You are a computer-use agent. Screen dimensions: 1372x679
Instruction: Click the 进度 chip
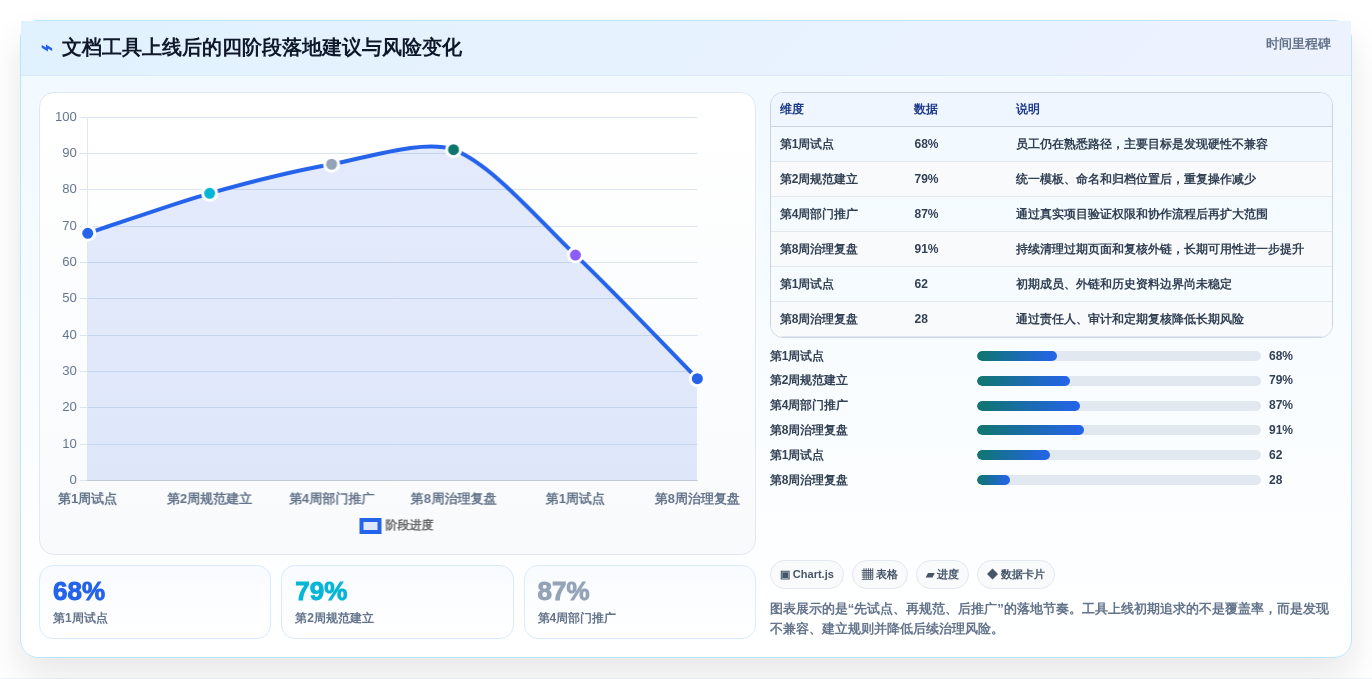tap(942, 574)
